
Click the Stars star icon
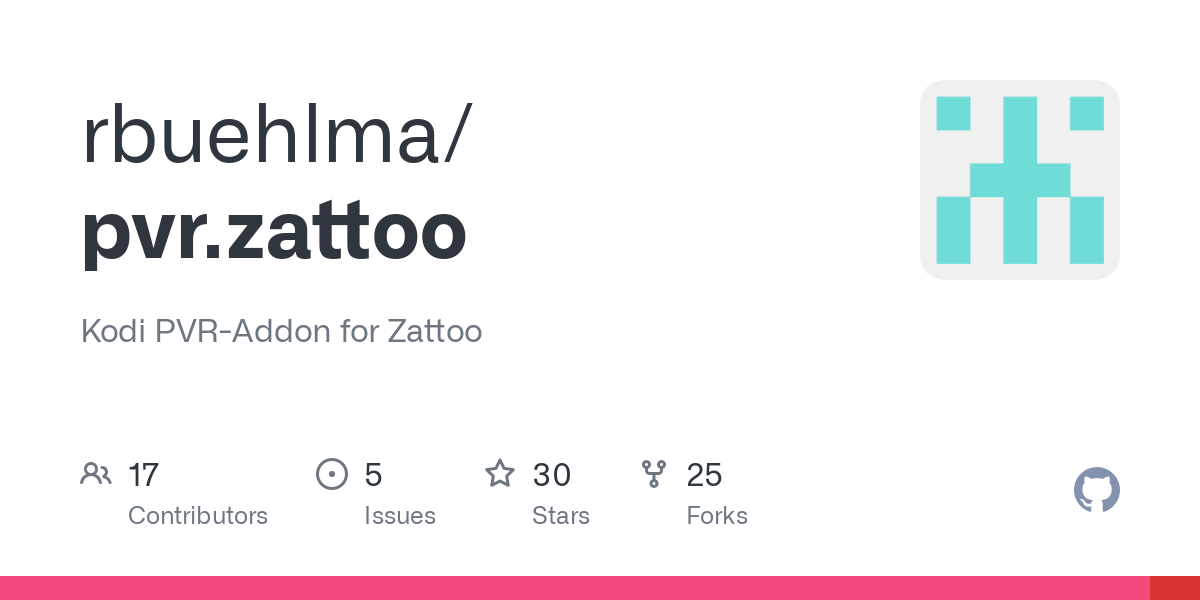point(500,473)
